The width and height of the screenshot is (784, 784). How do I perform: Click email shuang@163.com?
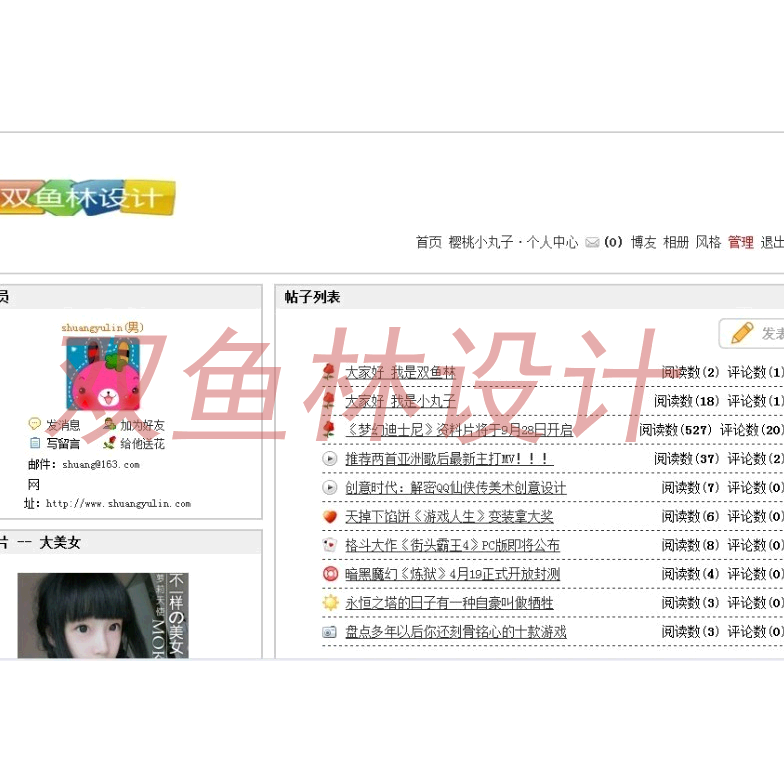[101, 464]
